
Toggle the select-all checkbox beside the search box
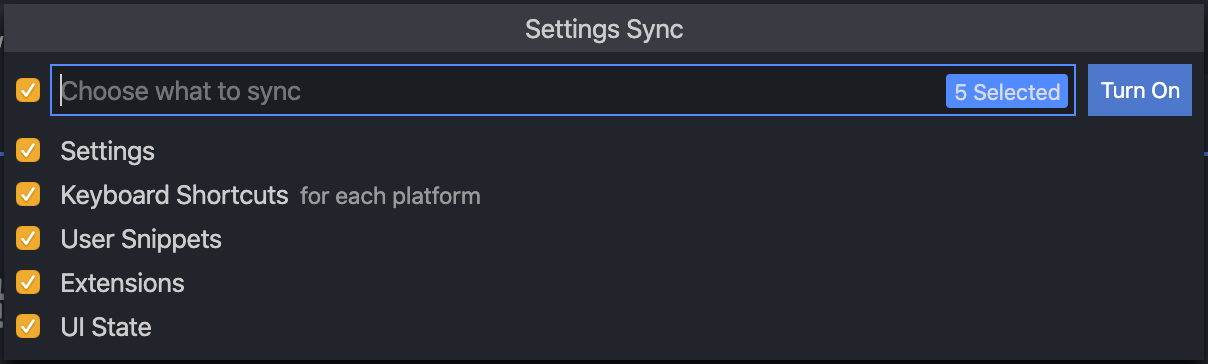pyautogui.click(x=28, y=91)
